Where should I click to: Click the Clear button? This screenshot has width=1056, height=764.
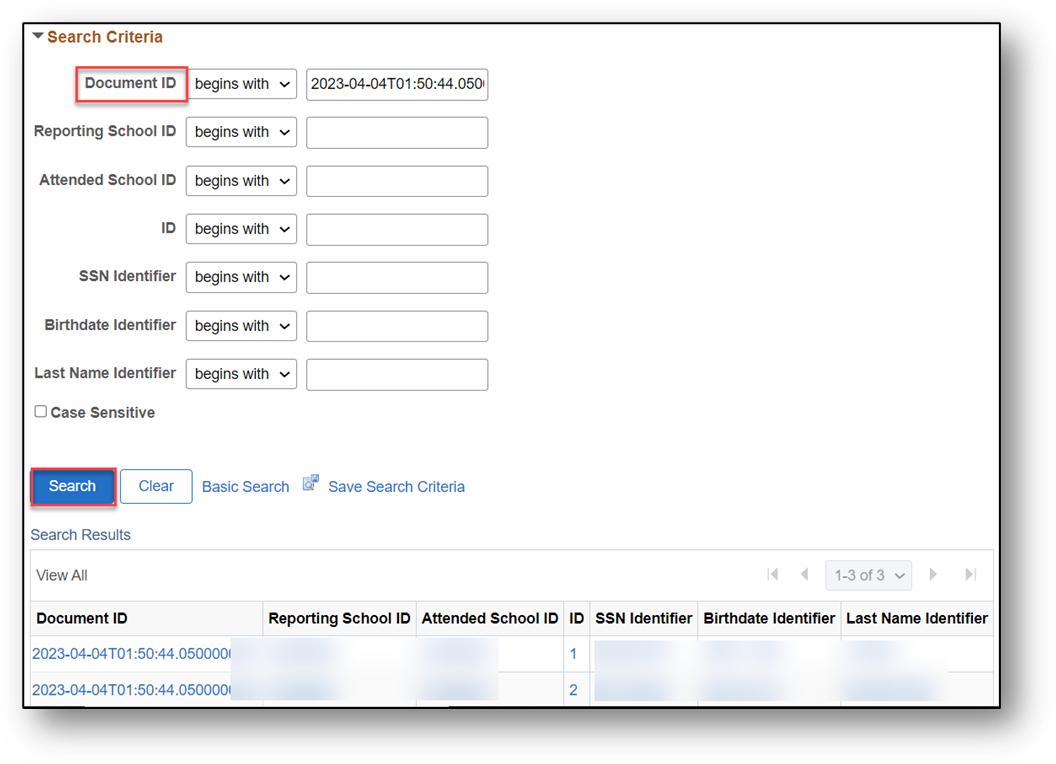156,486
